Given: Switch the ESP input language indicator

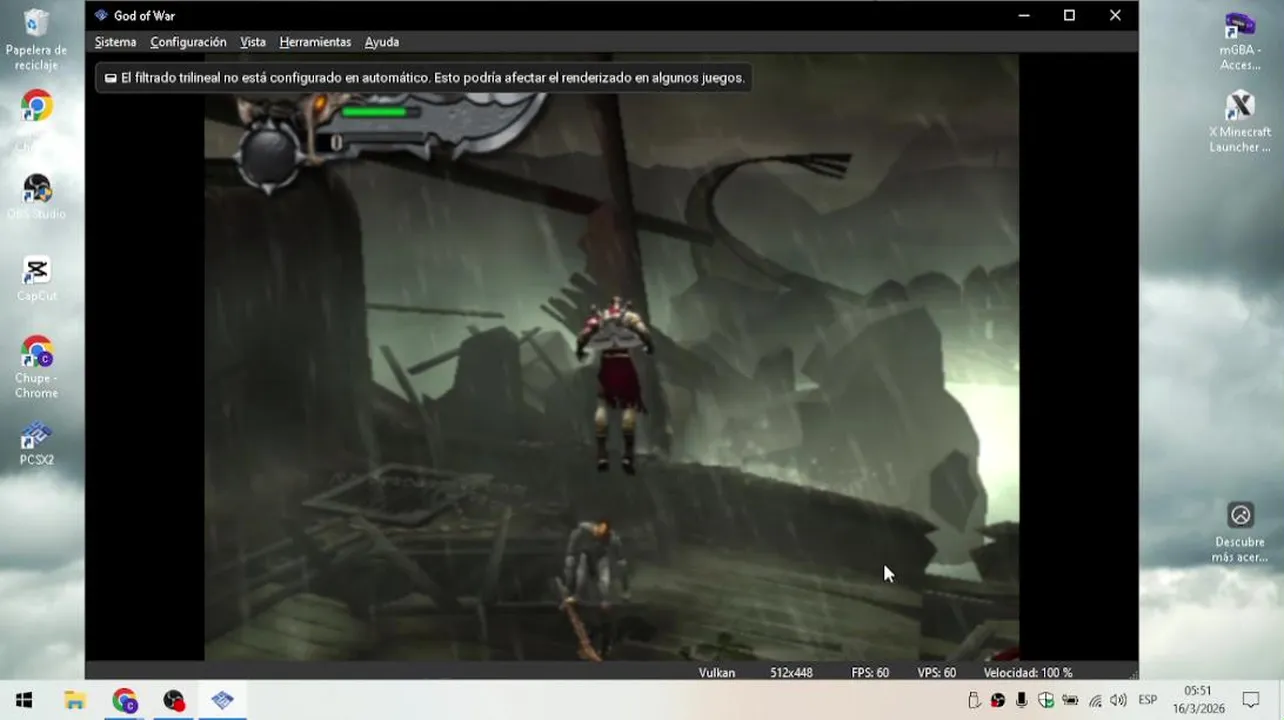Looking at the screenshot, I should point(1148,700).
